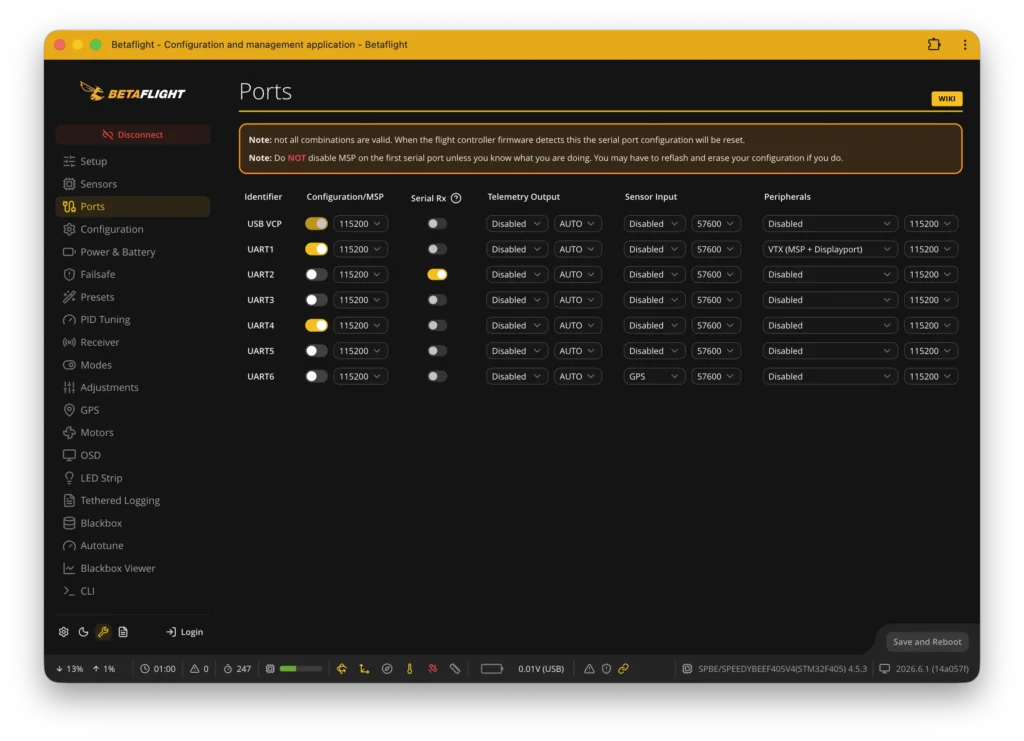Click the 0.01V (USB) voltage readout
The image size is (1024, 741).
pyautogui.click(x=541, y=669)
